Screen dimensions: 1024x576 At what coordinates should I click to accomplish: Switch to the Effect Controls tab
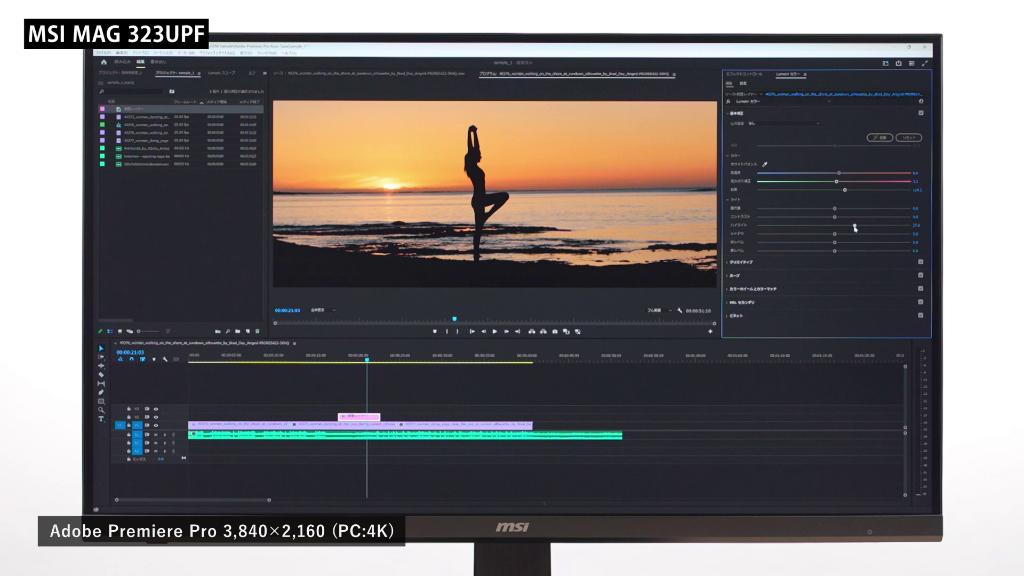pos(743,74)
